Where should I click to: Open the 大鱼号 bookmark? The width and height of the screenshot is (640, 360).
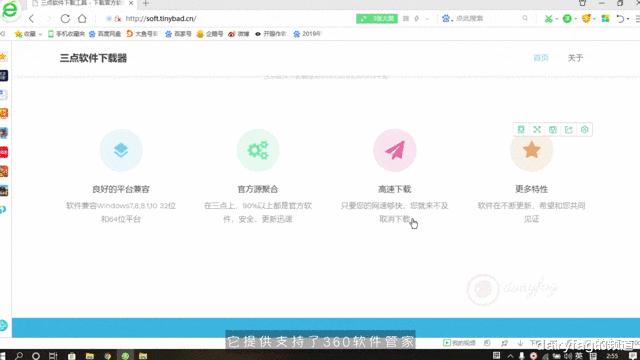[142, 34]
